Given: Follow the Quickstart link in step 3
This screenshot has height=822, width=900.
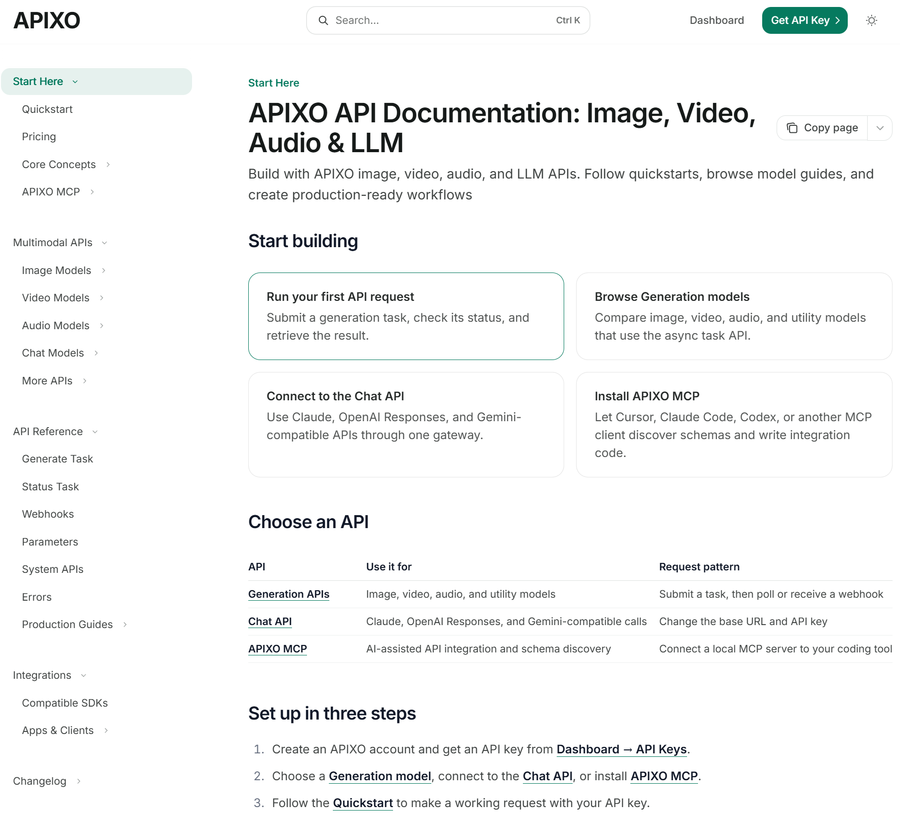Looking at the screenshot, I should (363, 803).
